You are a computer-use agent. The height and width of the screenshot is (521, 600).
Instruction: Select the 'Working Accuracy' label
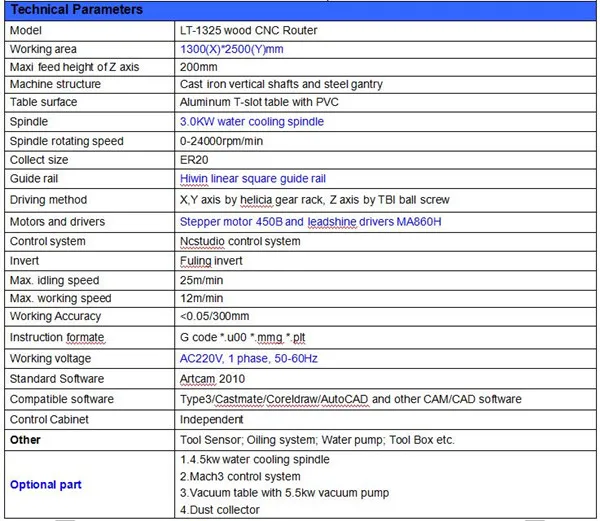(55, 317)
